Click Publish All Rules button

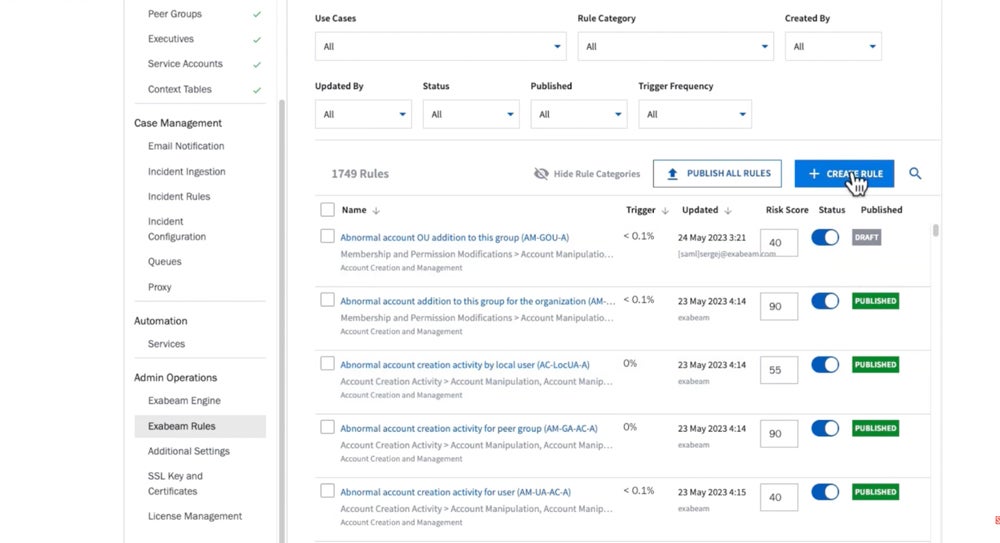pos(717,174)
